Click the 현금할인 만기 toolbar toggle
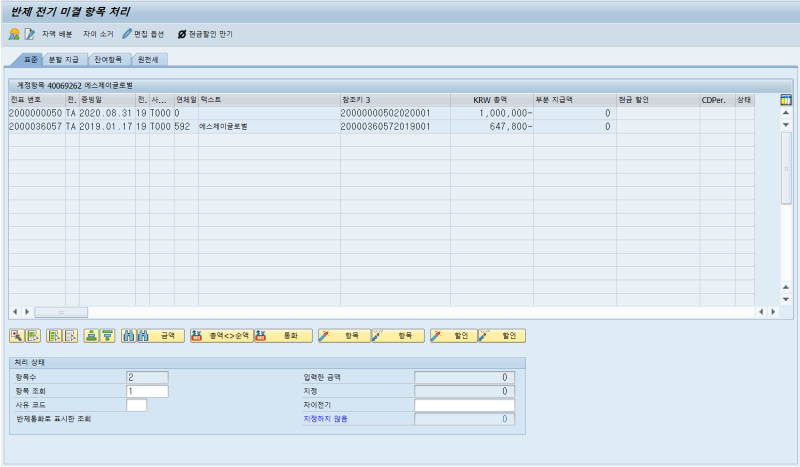This screenshot has height=467, width=800. point(205,34)
